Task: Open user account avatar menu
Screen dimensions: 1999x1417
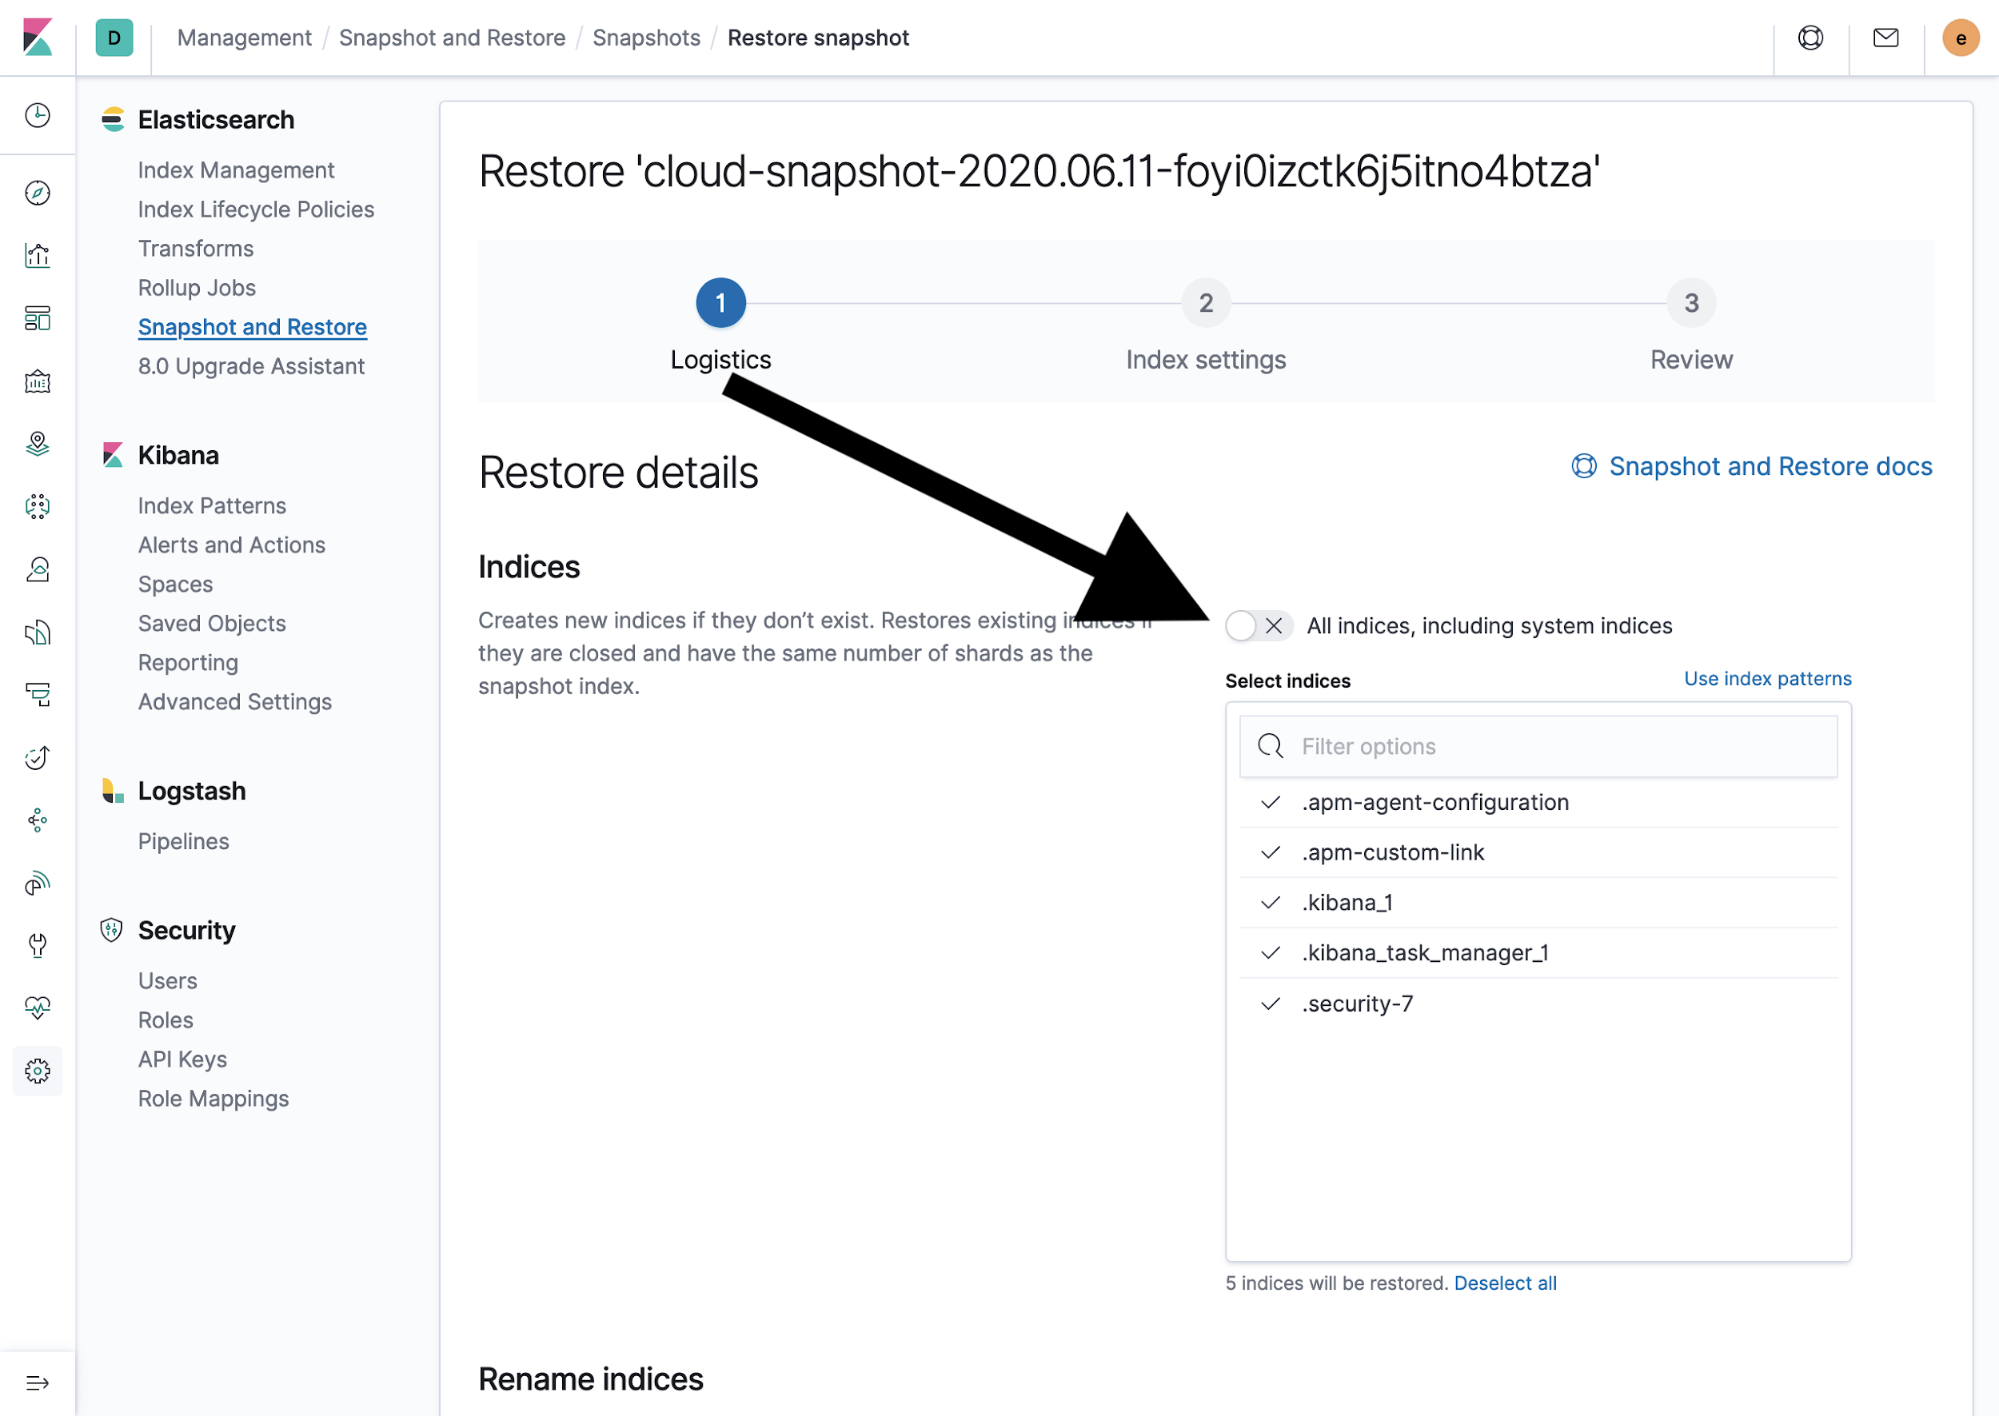Action: (x=1960, y=38)
